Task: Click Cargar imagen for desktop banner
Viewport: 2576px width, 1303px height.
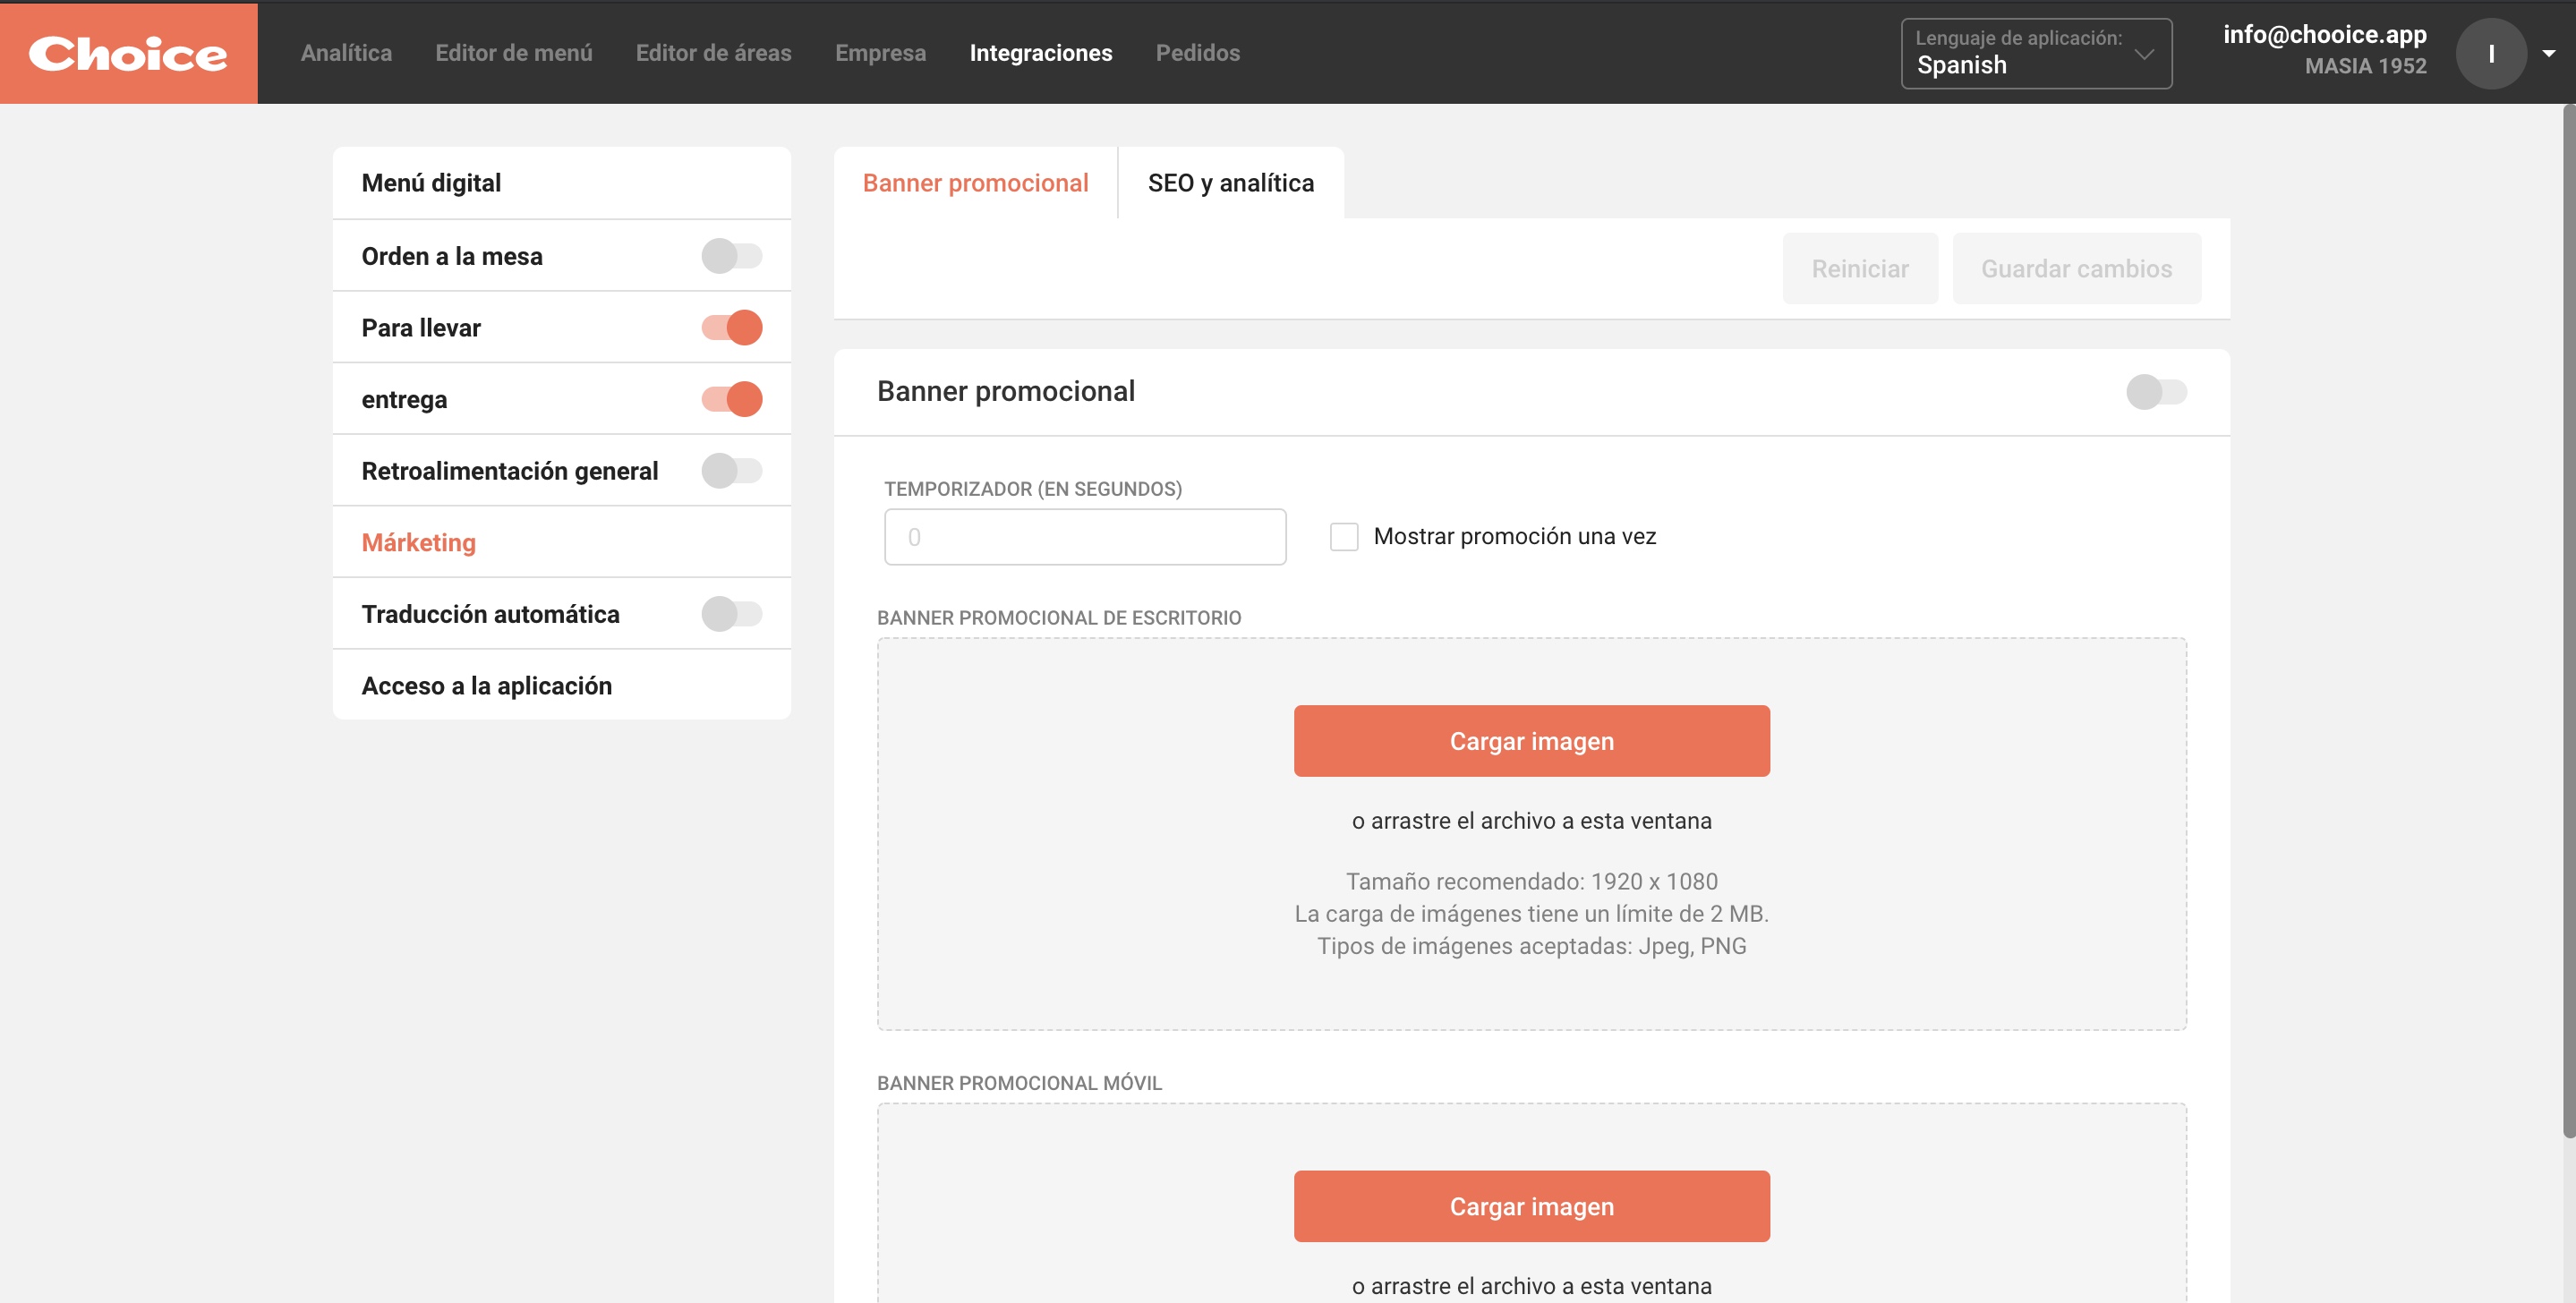Action: 1531,739
